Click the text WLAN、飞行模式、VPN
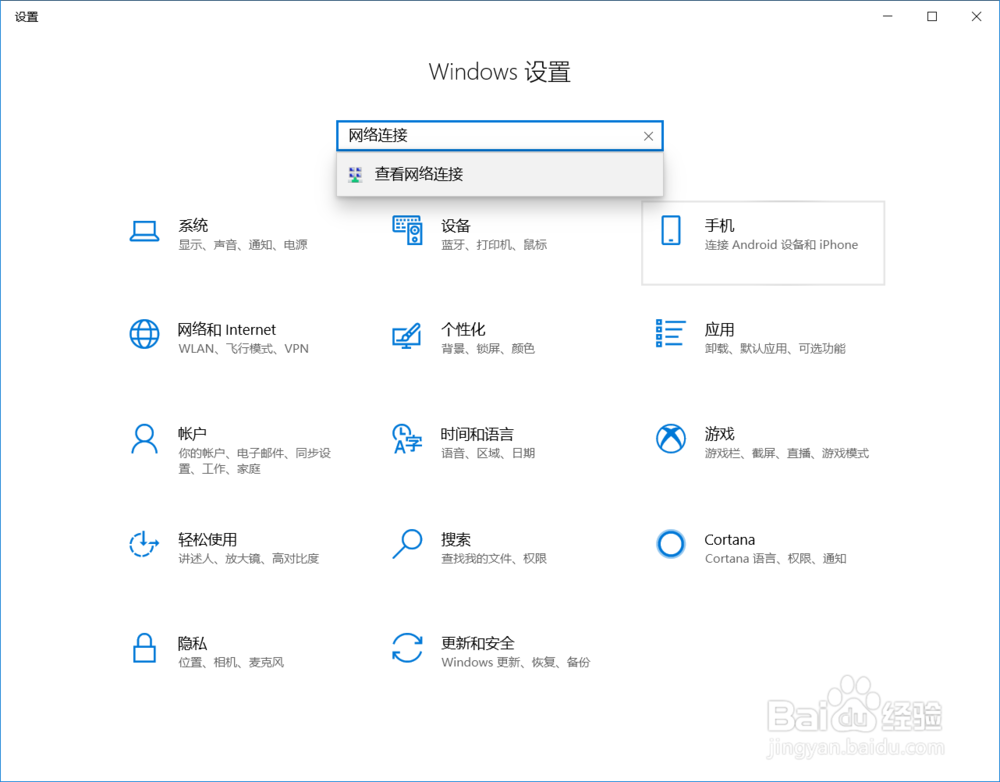The width and height of the screenshot is (1000, 782). click(x=244, y=349)
